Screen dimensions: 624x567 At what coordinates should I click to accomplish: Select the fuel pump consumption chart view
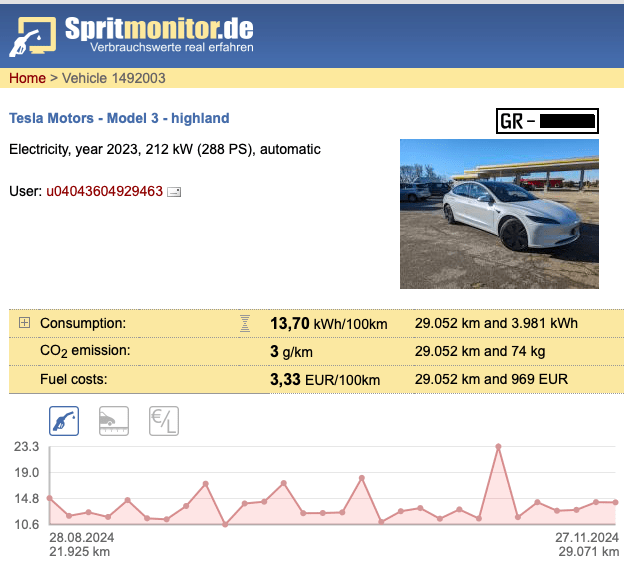pyautogui.click(x=64, y=421)
